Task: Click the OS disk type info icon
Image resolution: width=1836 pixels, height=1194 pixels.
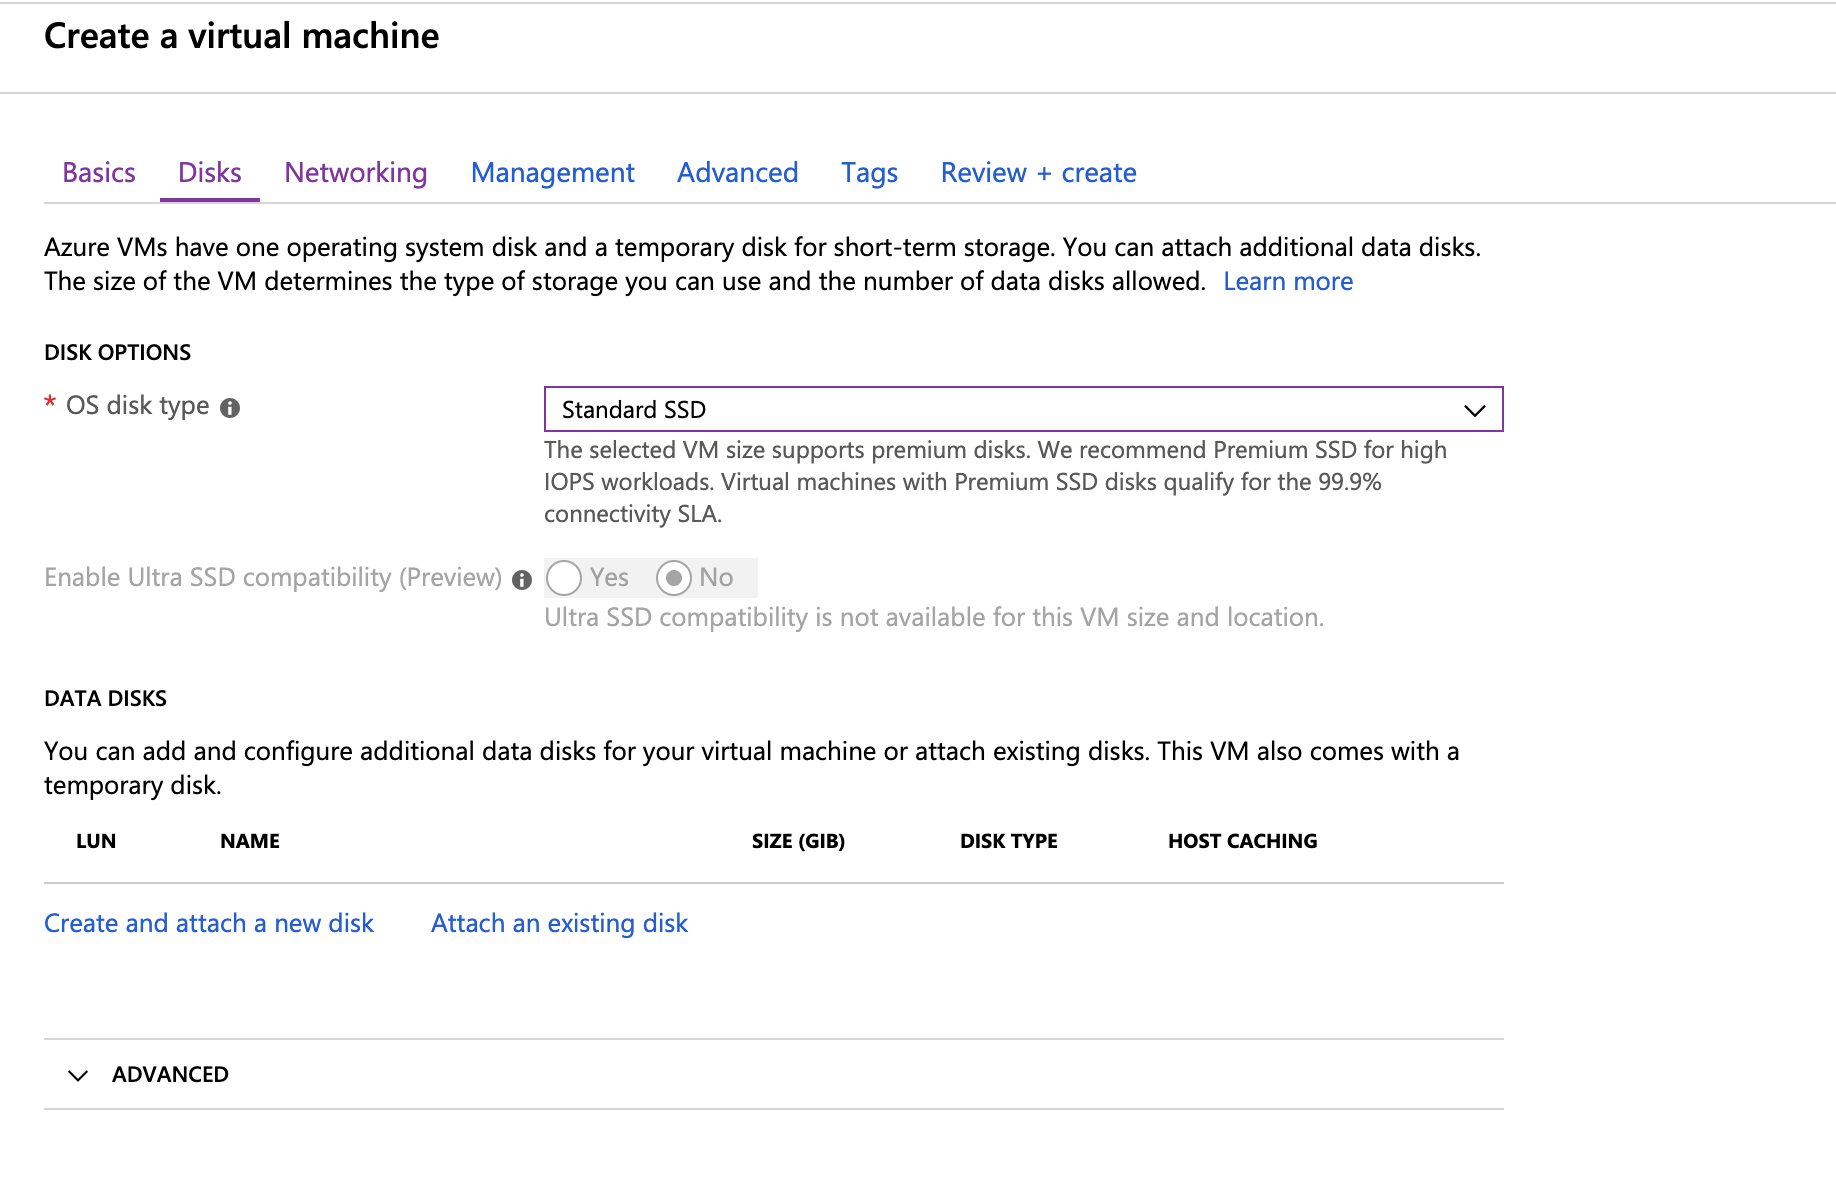Action: pos(230,408)
